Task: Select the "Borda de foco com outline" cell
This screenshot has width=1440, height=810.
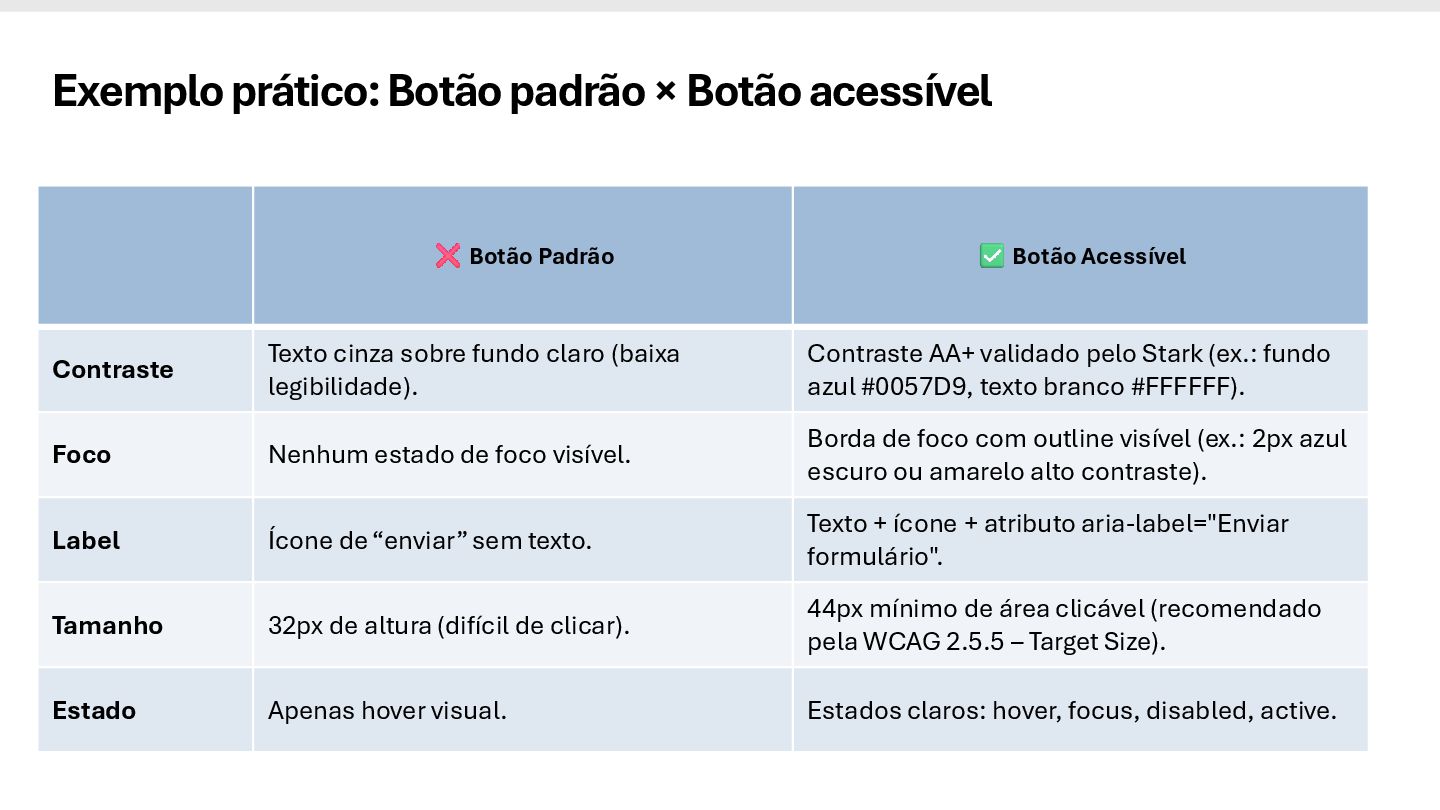Action: tap(1077, 455)
